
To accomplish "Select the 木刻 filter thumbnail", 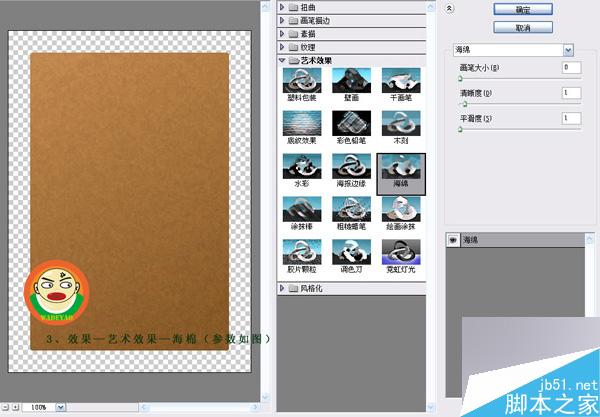I will [401, 123].
